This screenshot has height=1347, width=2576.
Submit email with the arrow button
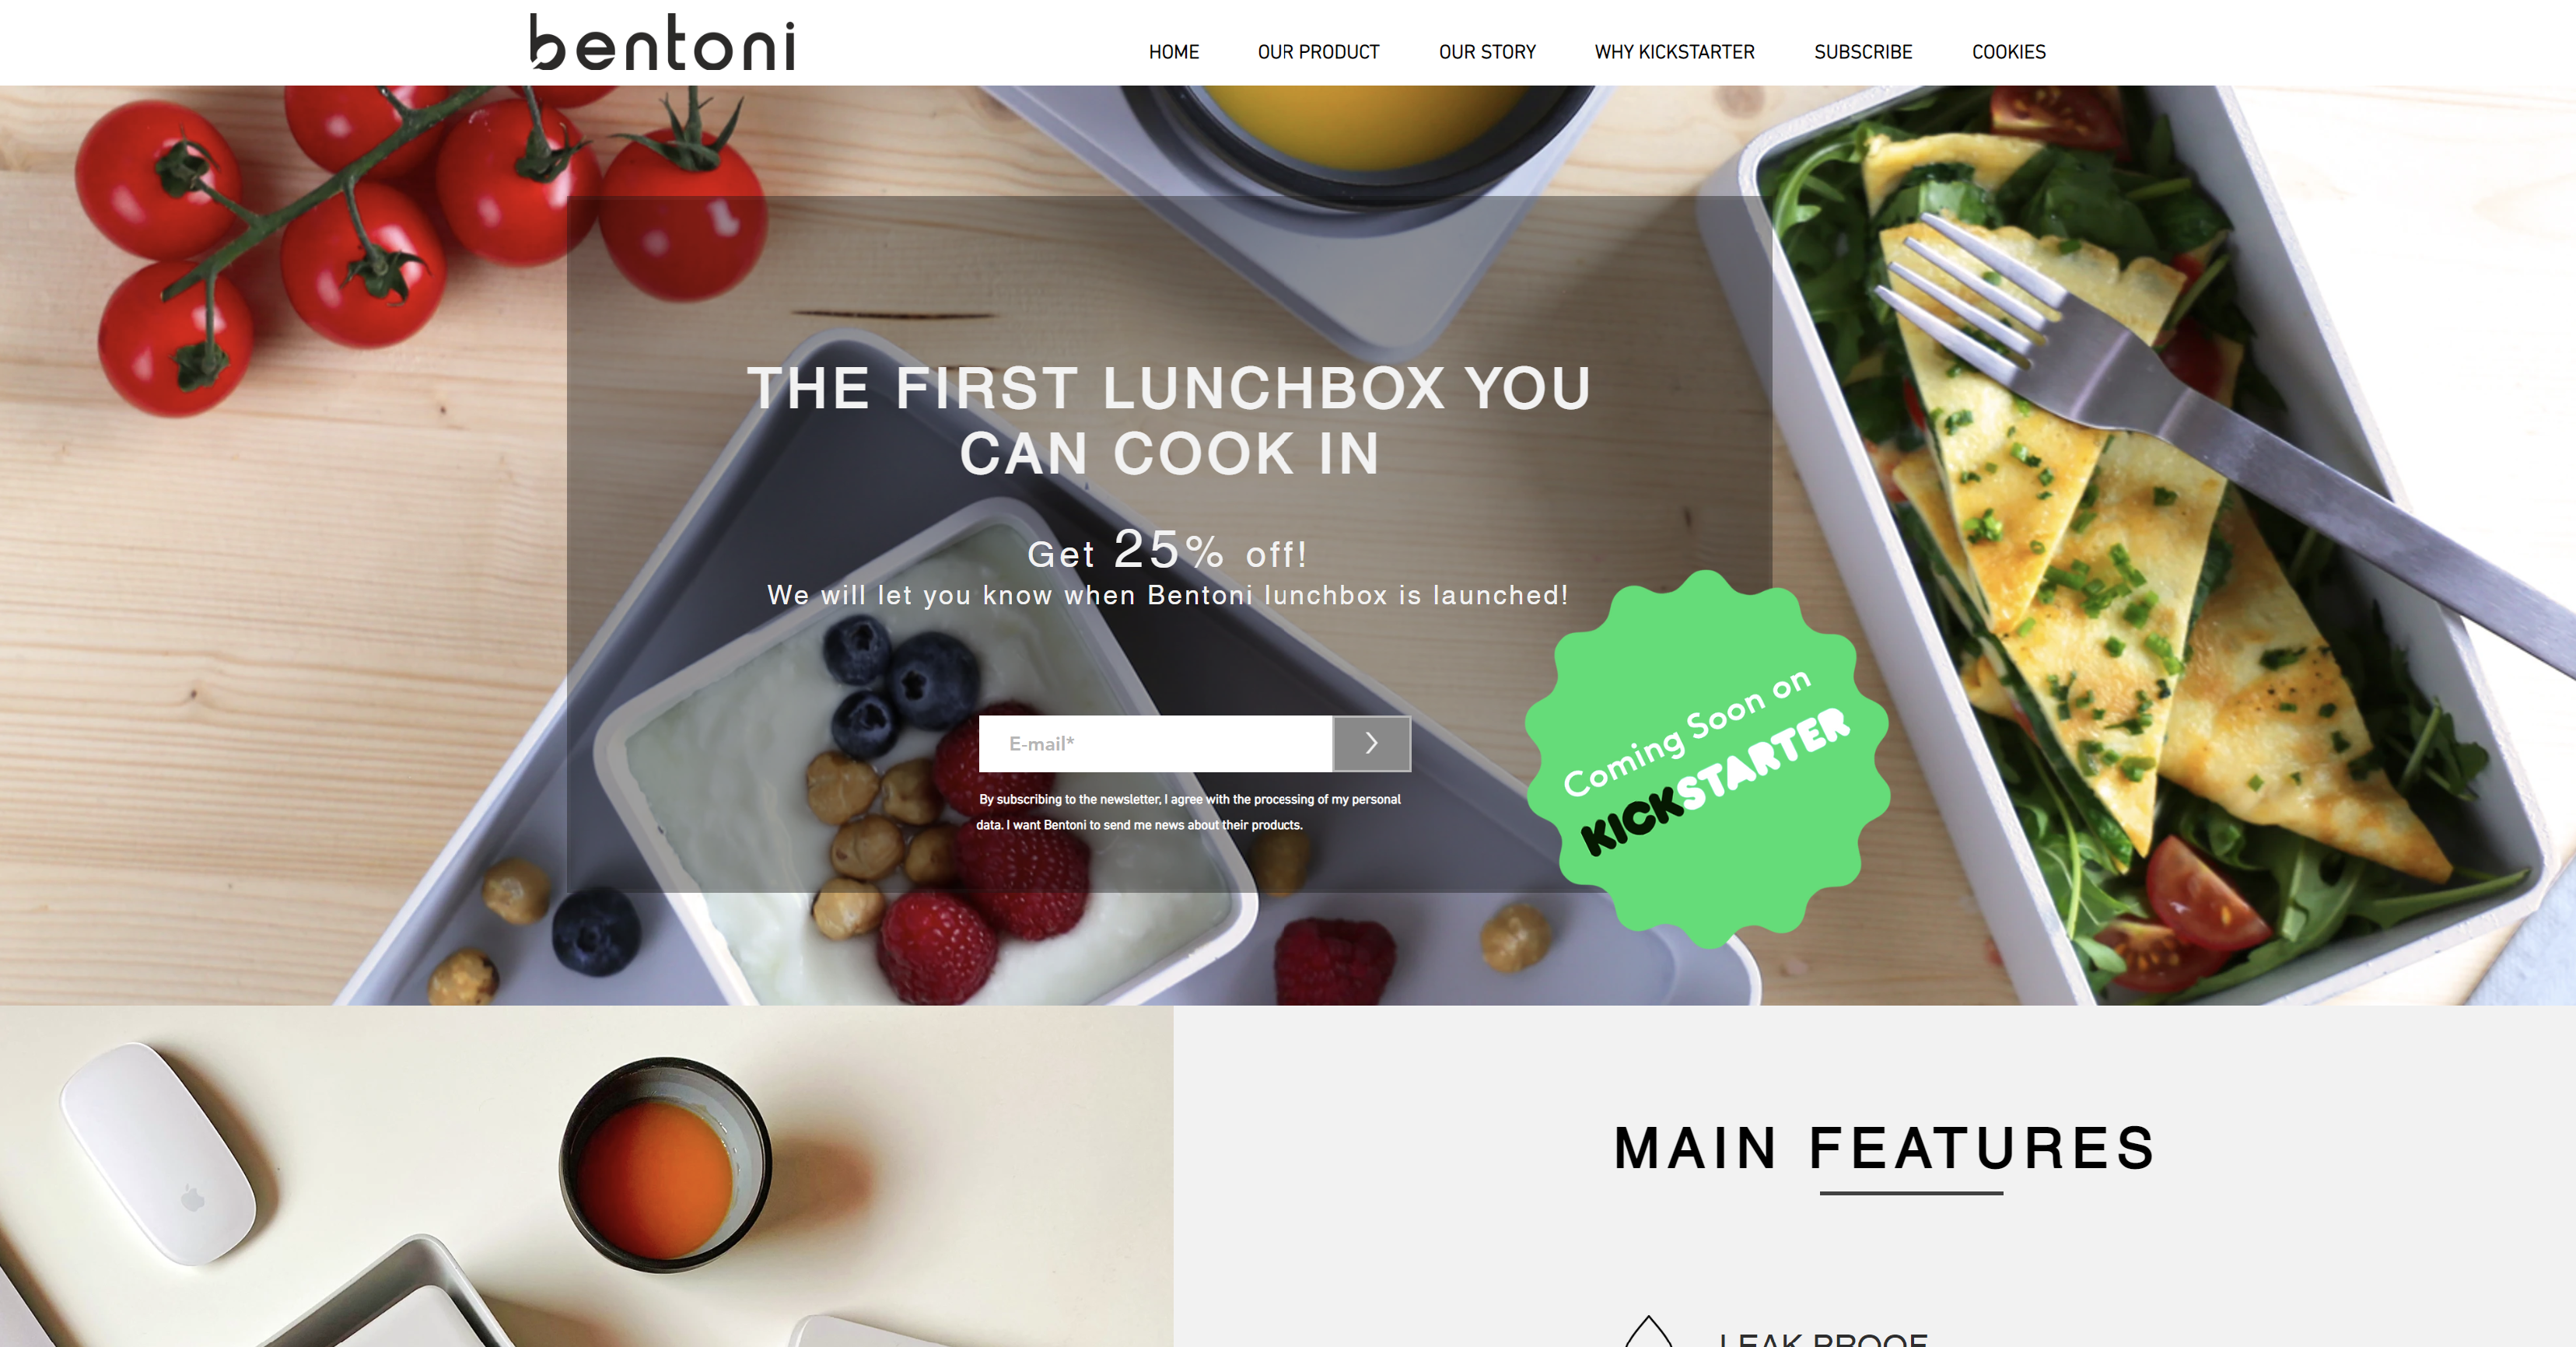point(1371,743)
